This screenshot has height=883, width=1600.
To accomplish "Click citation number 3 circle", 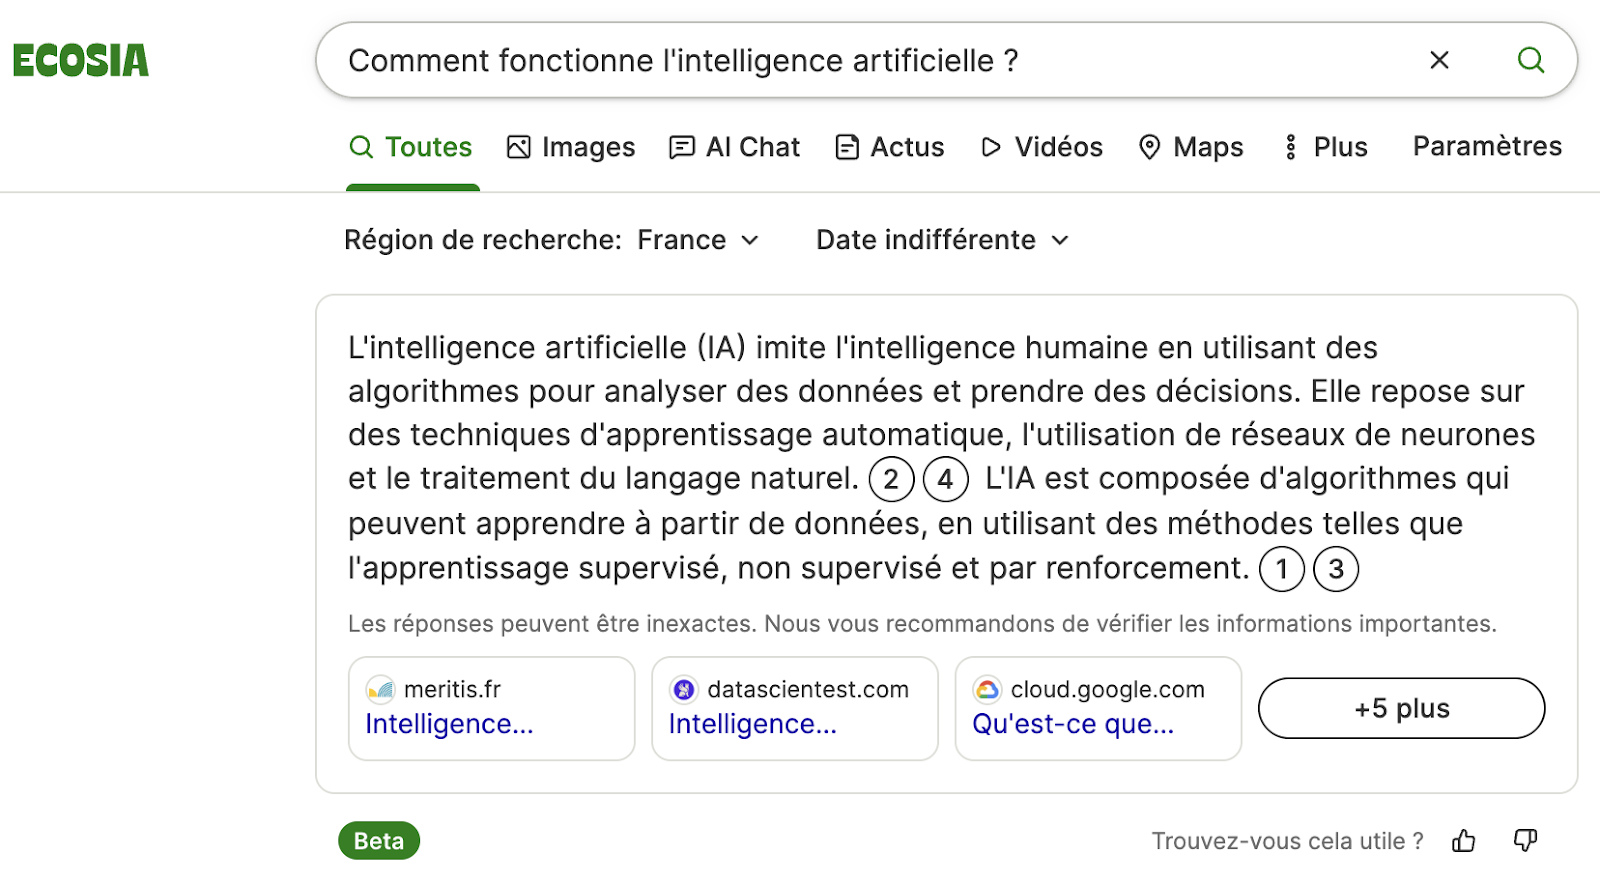I will 1336,569.
